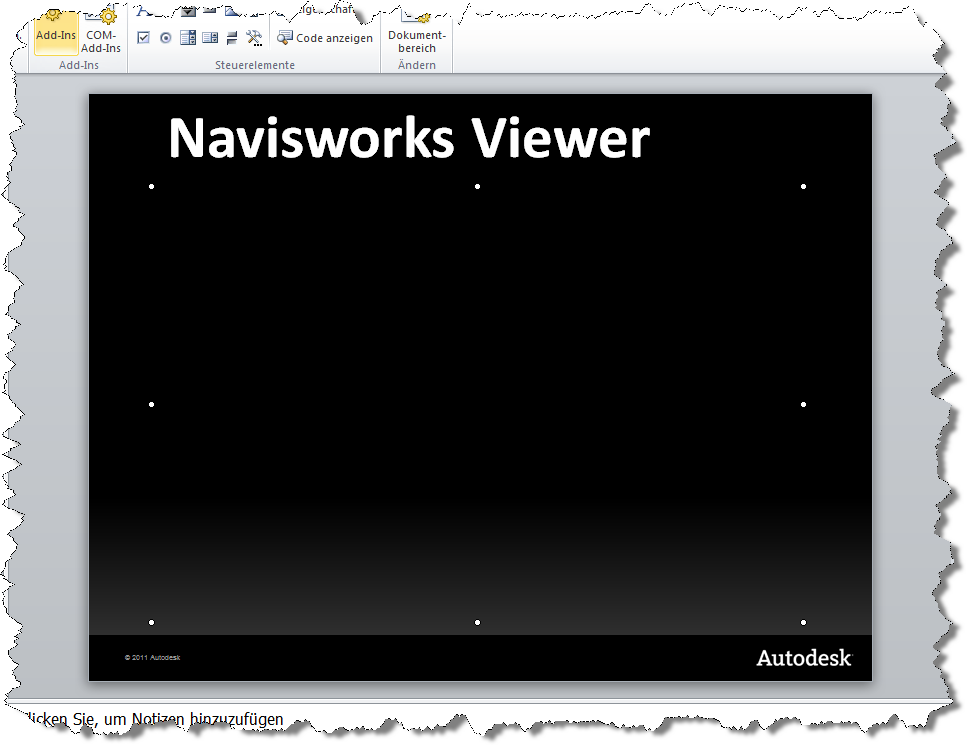Click the middle-left selection handle

152,404
